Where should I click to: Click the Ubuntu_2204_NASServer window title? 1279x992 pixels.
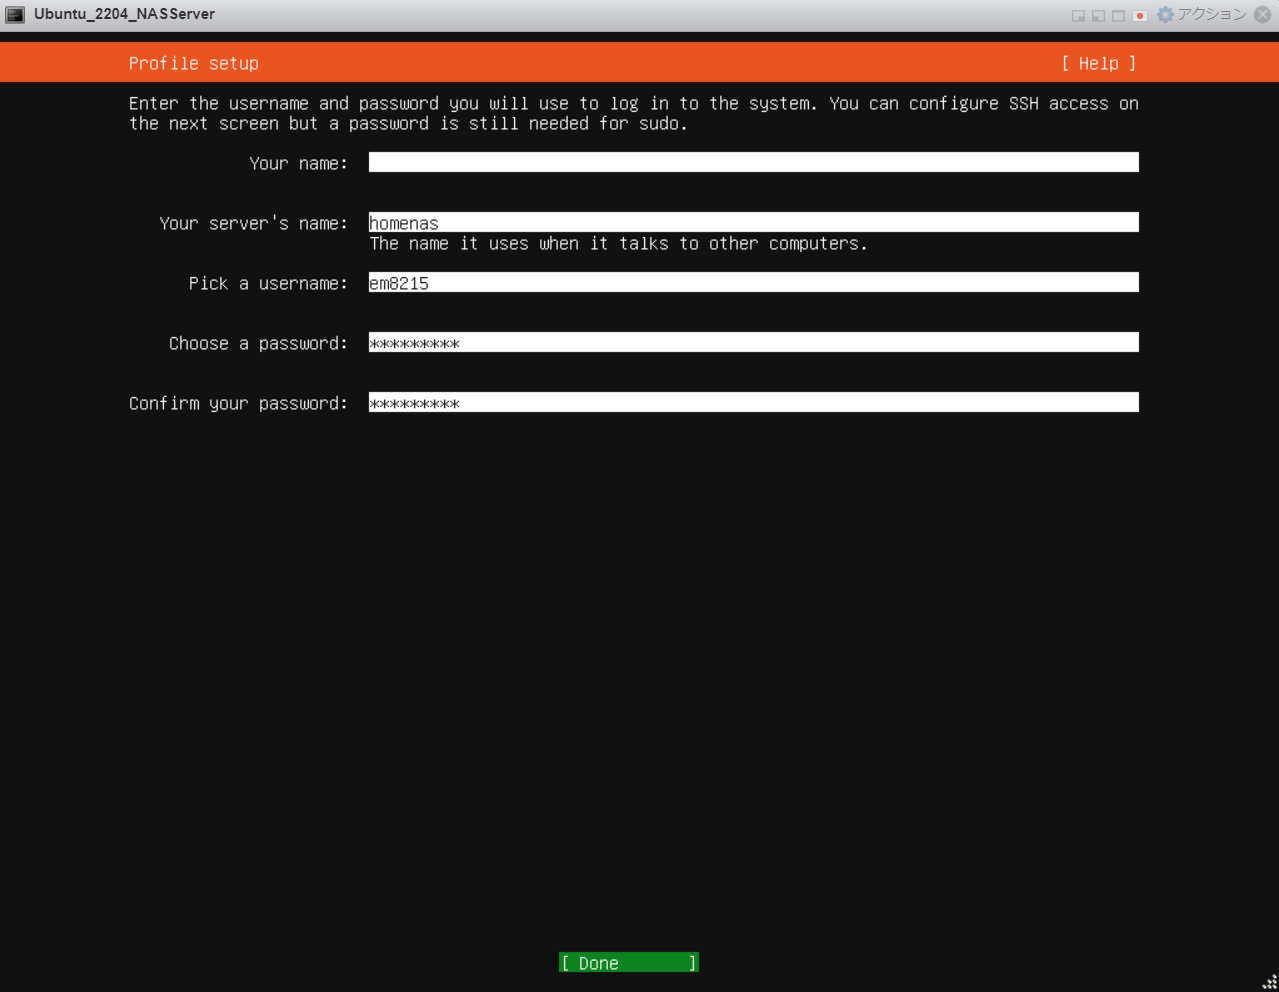coord(124,14)
